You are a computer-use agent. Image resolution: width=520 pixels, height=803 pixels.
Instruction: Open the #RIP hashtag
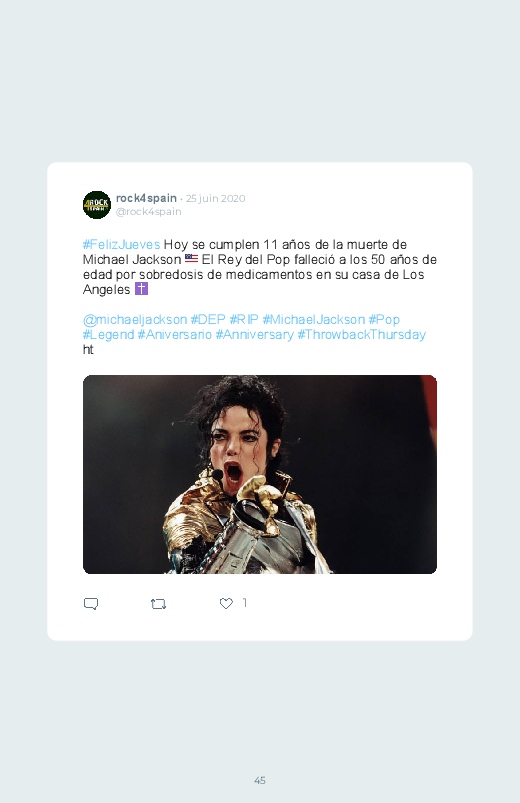click(244, 320)
